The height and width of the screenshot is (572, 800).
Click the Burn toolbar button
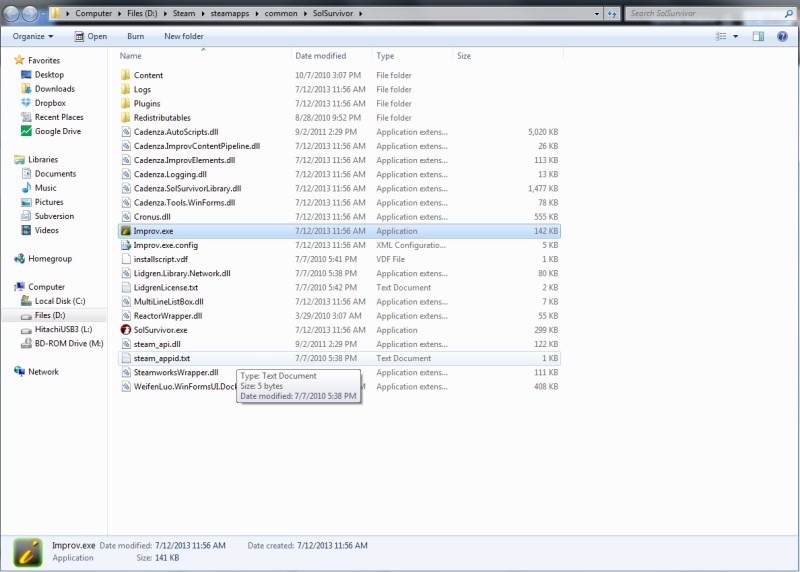pyautogui.click(x=135, y=36)
